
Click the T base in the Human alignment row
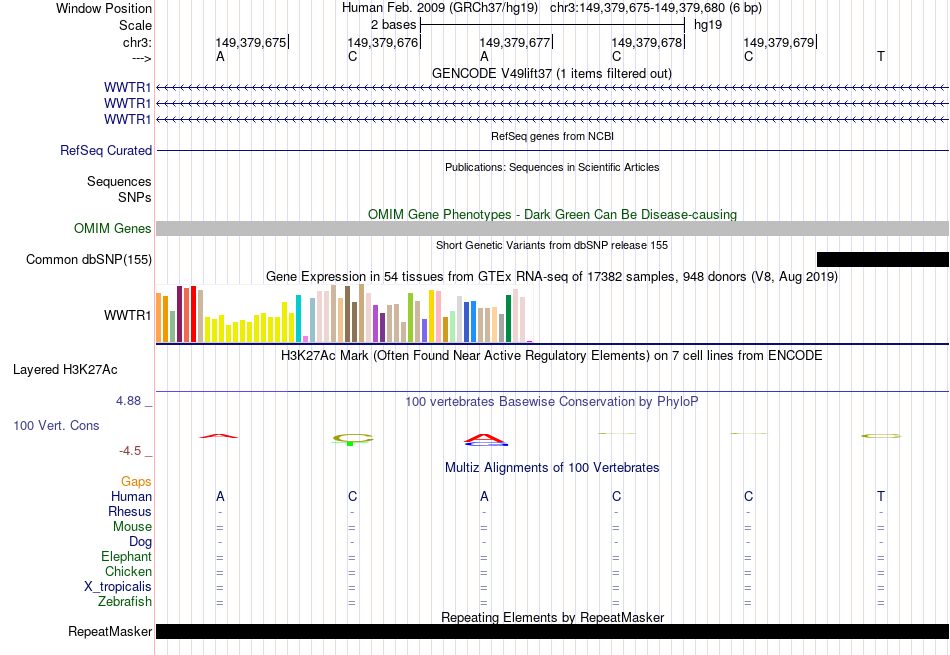[880, 496]
